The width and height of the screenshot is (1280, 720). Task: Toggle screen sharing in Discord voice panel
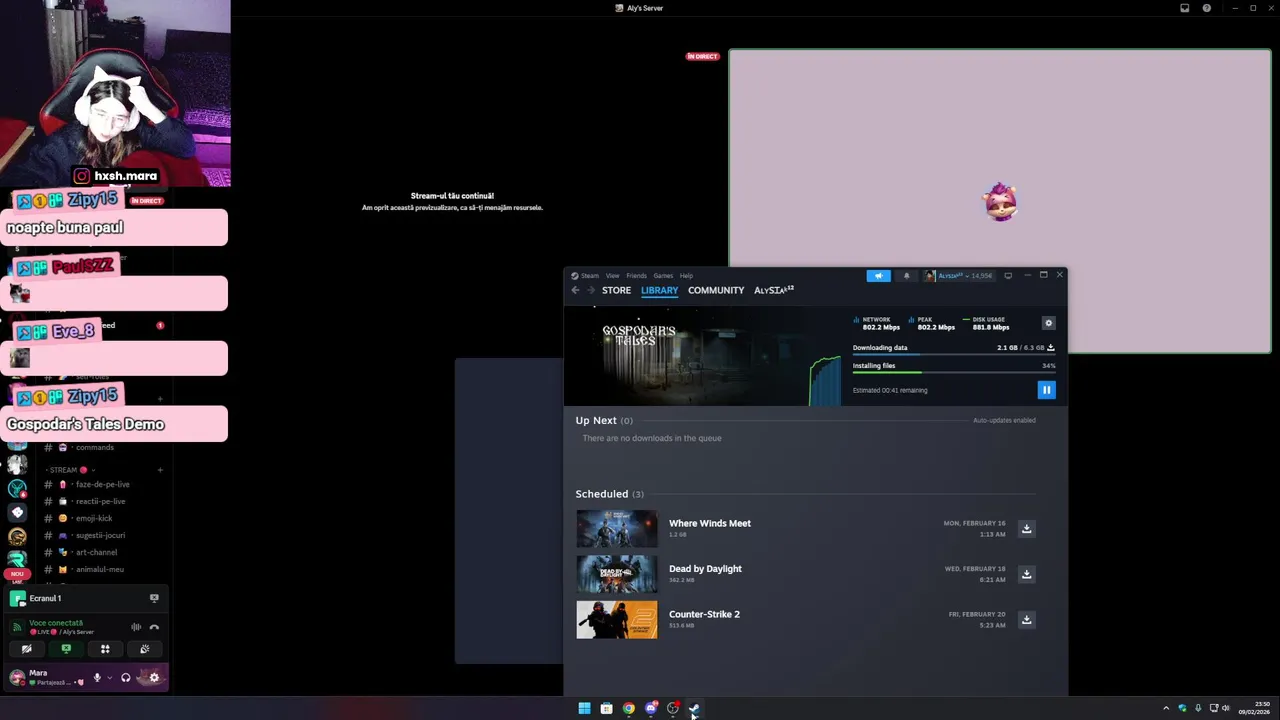click(x=66, y=649)
